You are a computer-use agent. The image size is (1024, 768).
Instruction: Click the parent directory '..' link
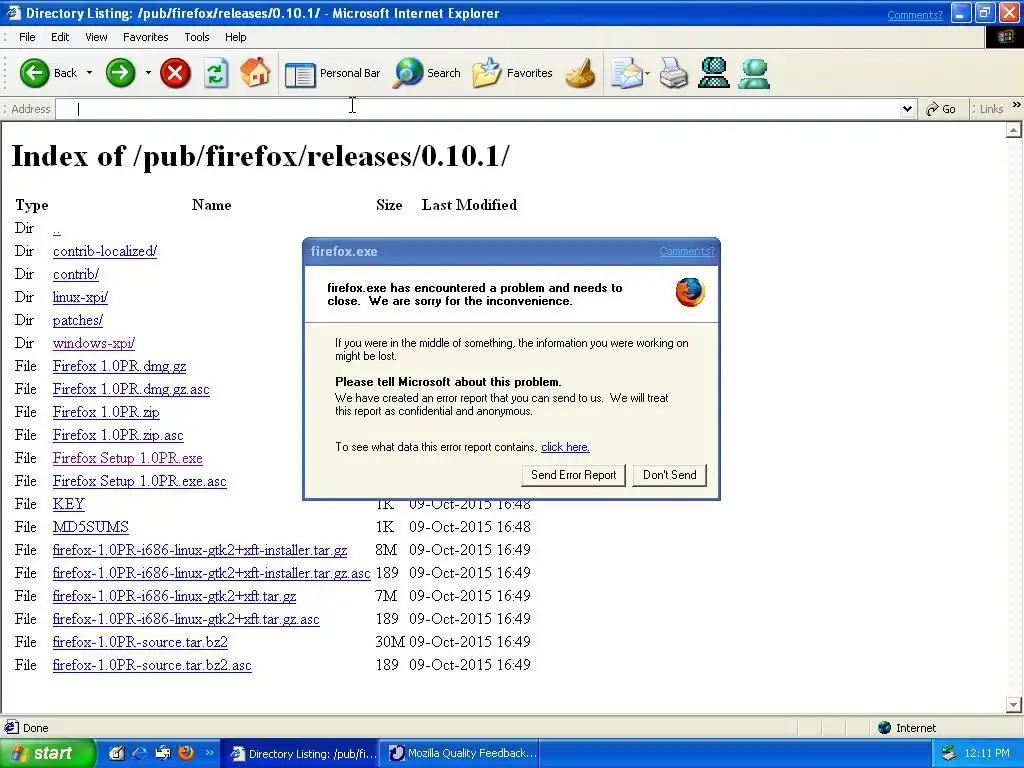coord(57,229)
